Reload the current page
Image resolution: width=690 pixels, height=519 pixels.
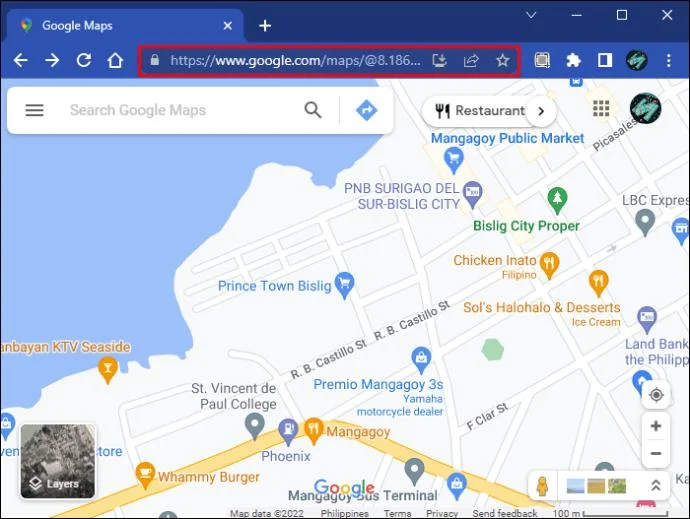[x=84, y=60]
